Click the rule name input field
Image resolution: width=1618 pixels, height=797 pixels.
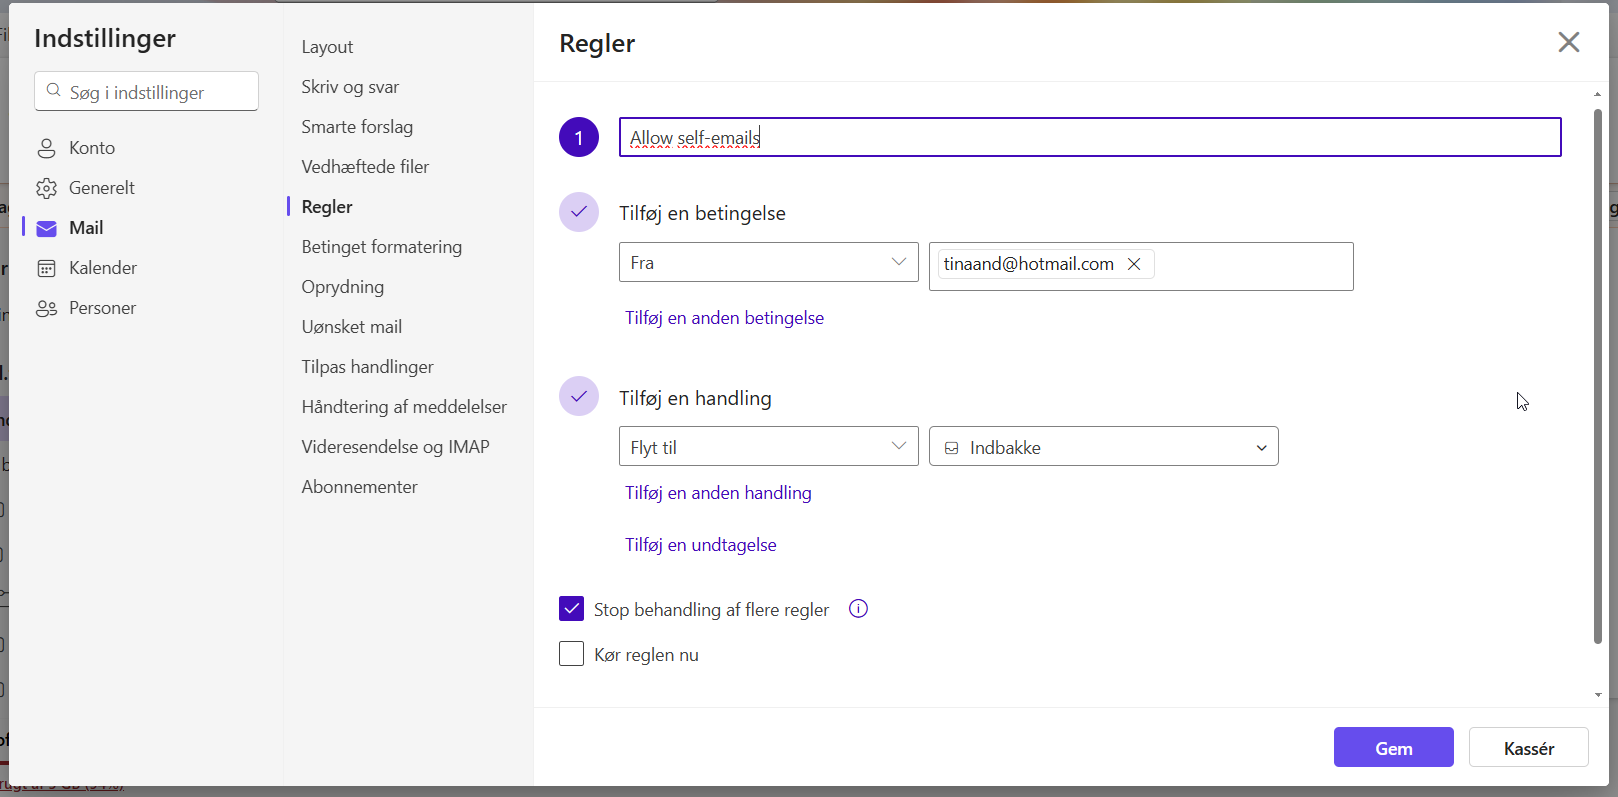pos(1090,137)
